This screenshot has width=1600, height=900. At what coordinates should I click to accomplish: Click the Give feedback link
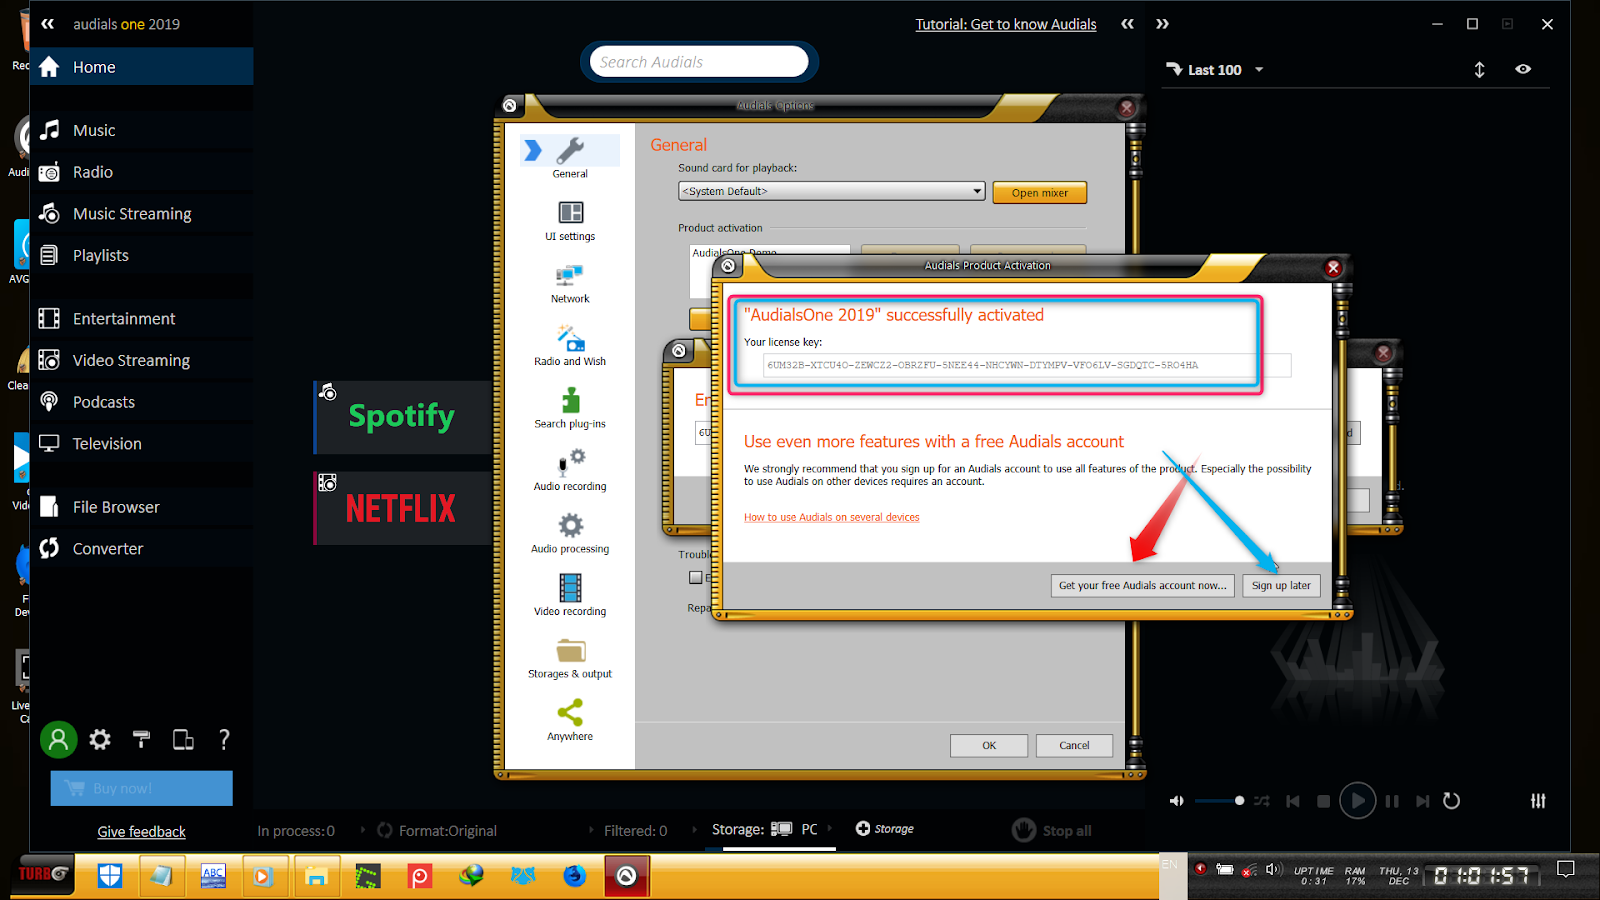coord(141,832)
